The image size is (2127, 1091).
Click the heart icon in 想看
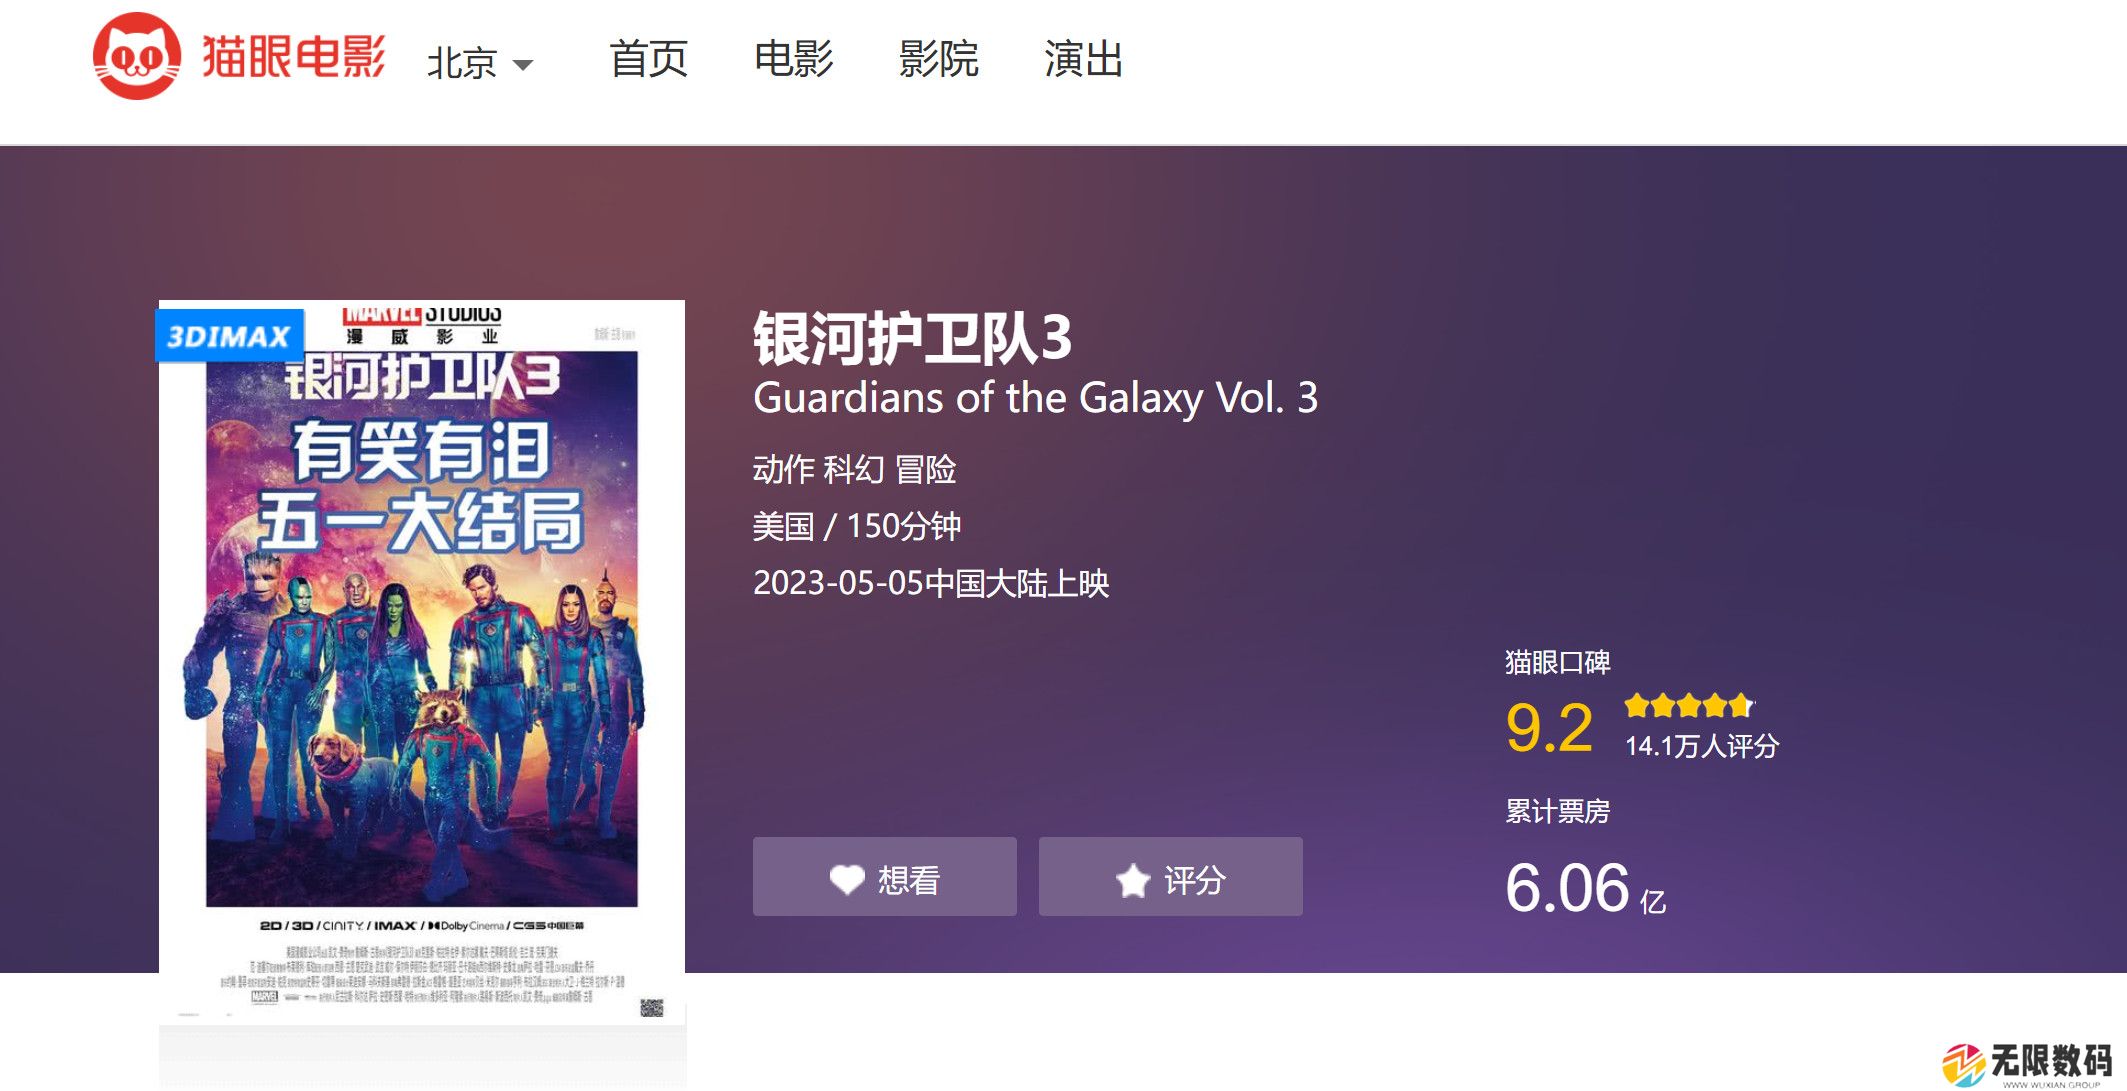[847, 880]
